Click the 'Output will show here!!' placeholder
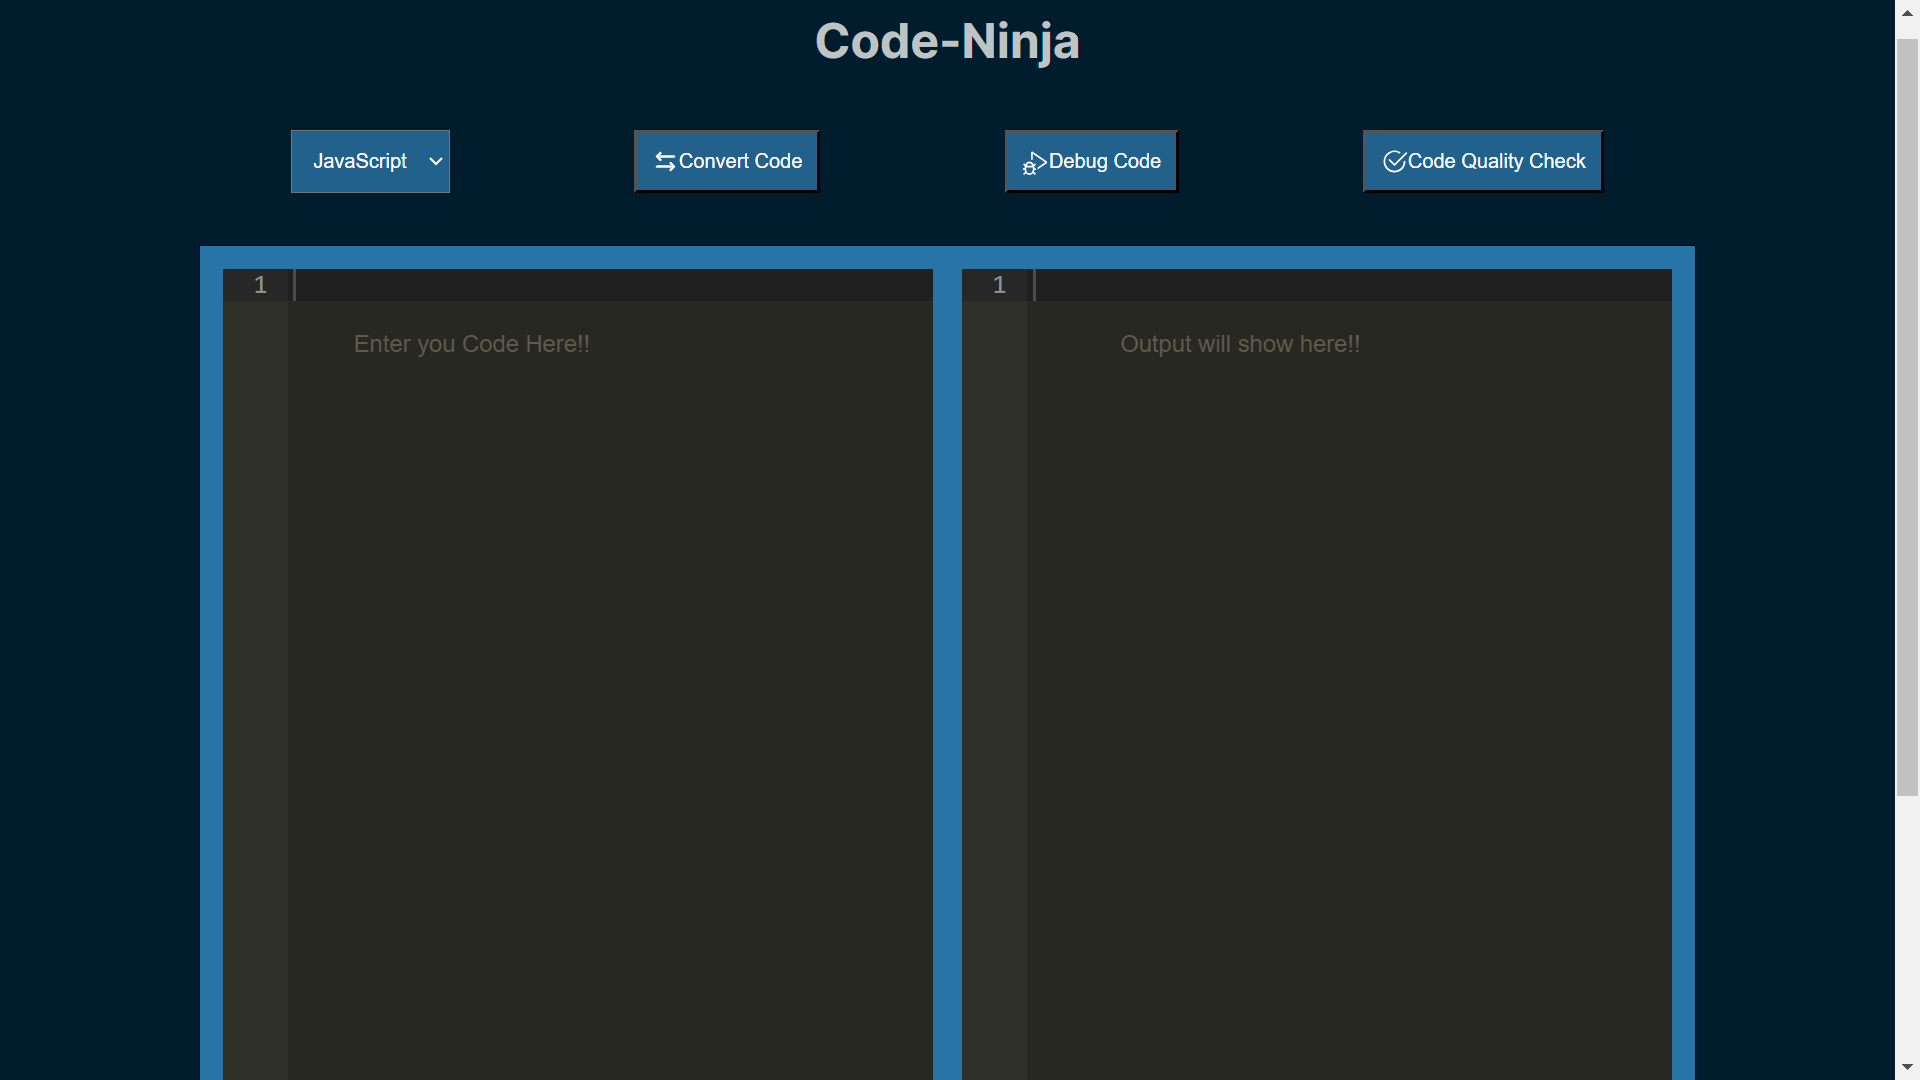 coord(1239,344)
